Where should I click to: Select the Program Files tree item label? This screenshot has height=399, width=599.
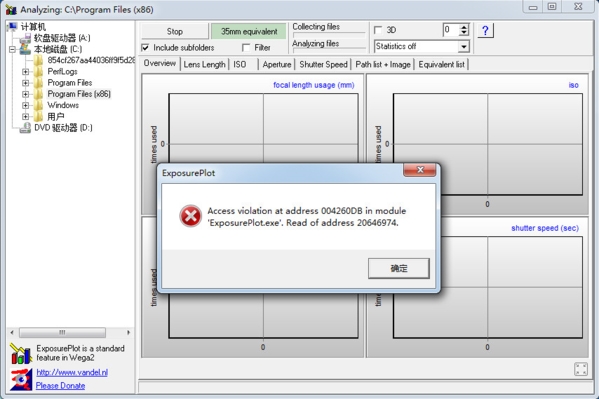(70, 83)
